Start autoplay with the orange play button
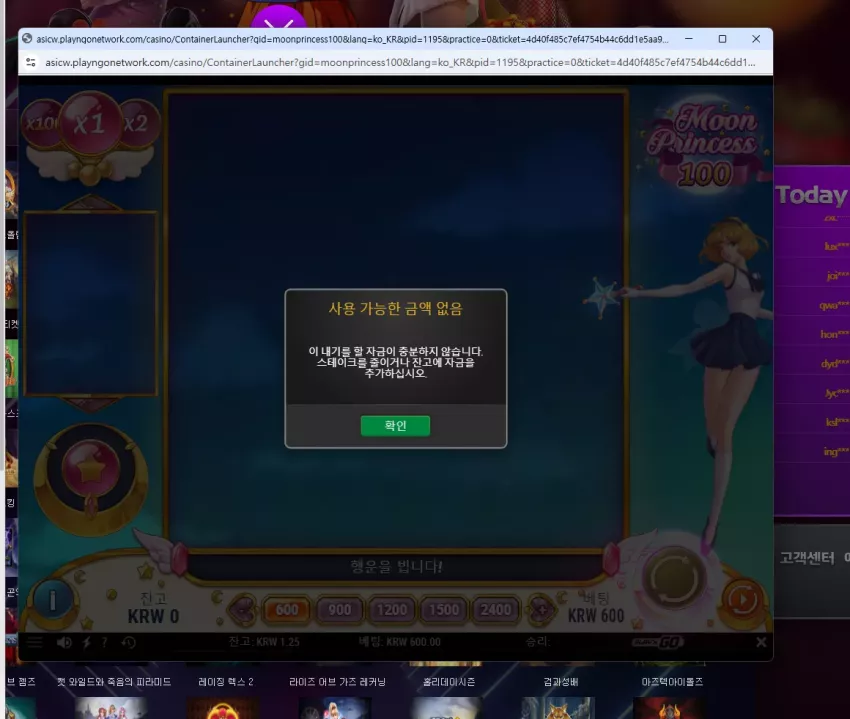The width and height of the screenshot is (850, 719). click(743, 600)
